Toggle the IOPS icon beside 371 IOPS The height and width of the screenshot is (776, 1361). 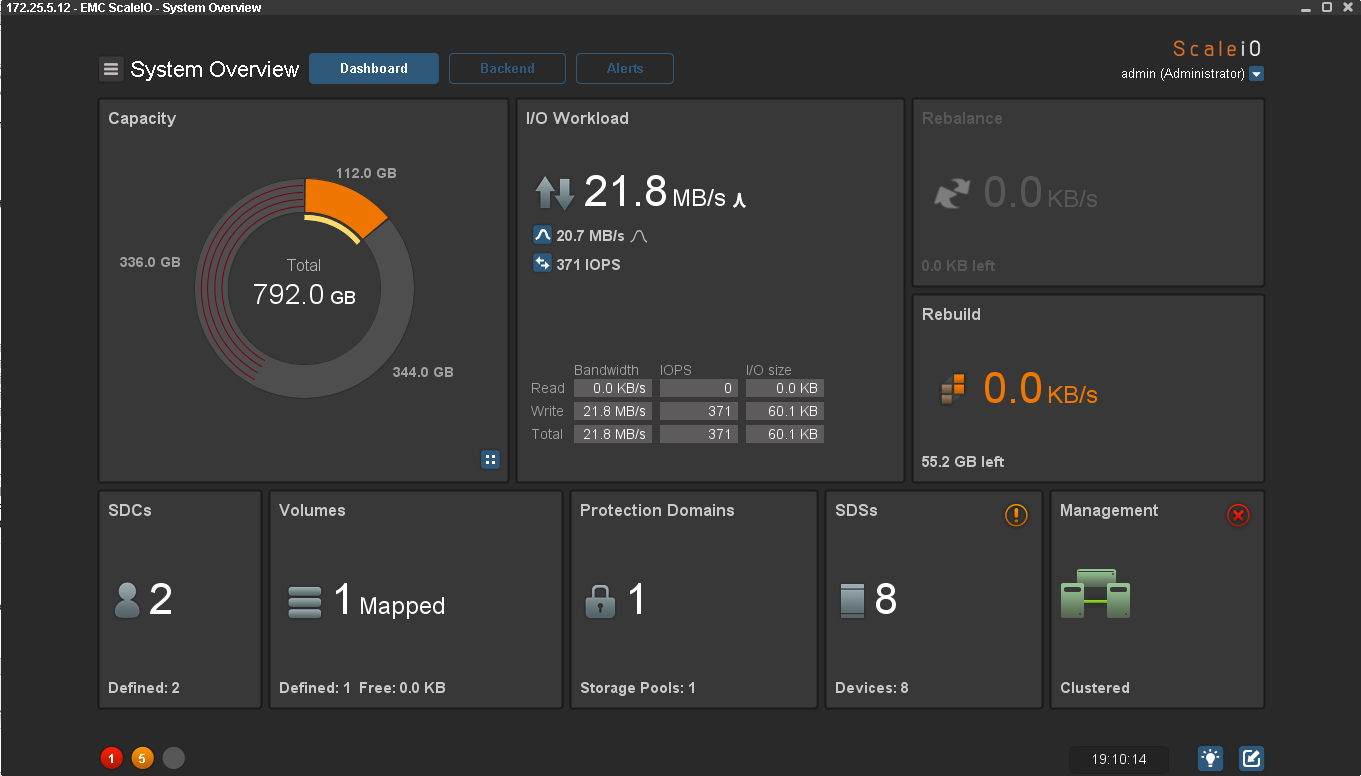(543, 264)
